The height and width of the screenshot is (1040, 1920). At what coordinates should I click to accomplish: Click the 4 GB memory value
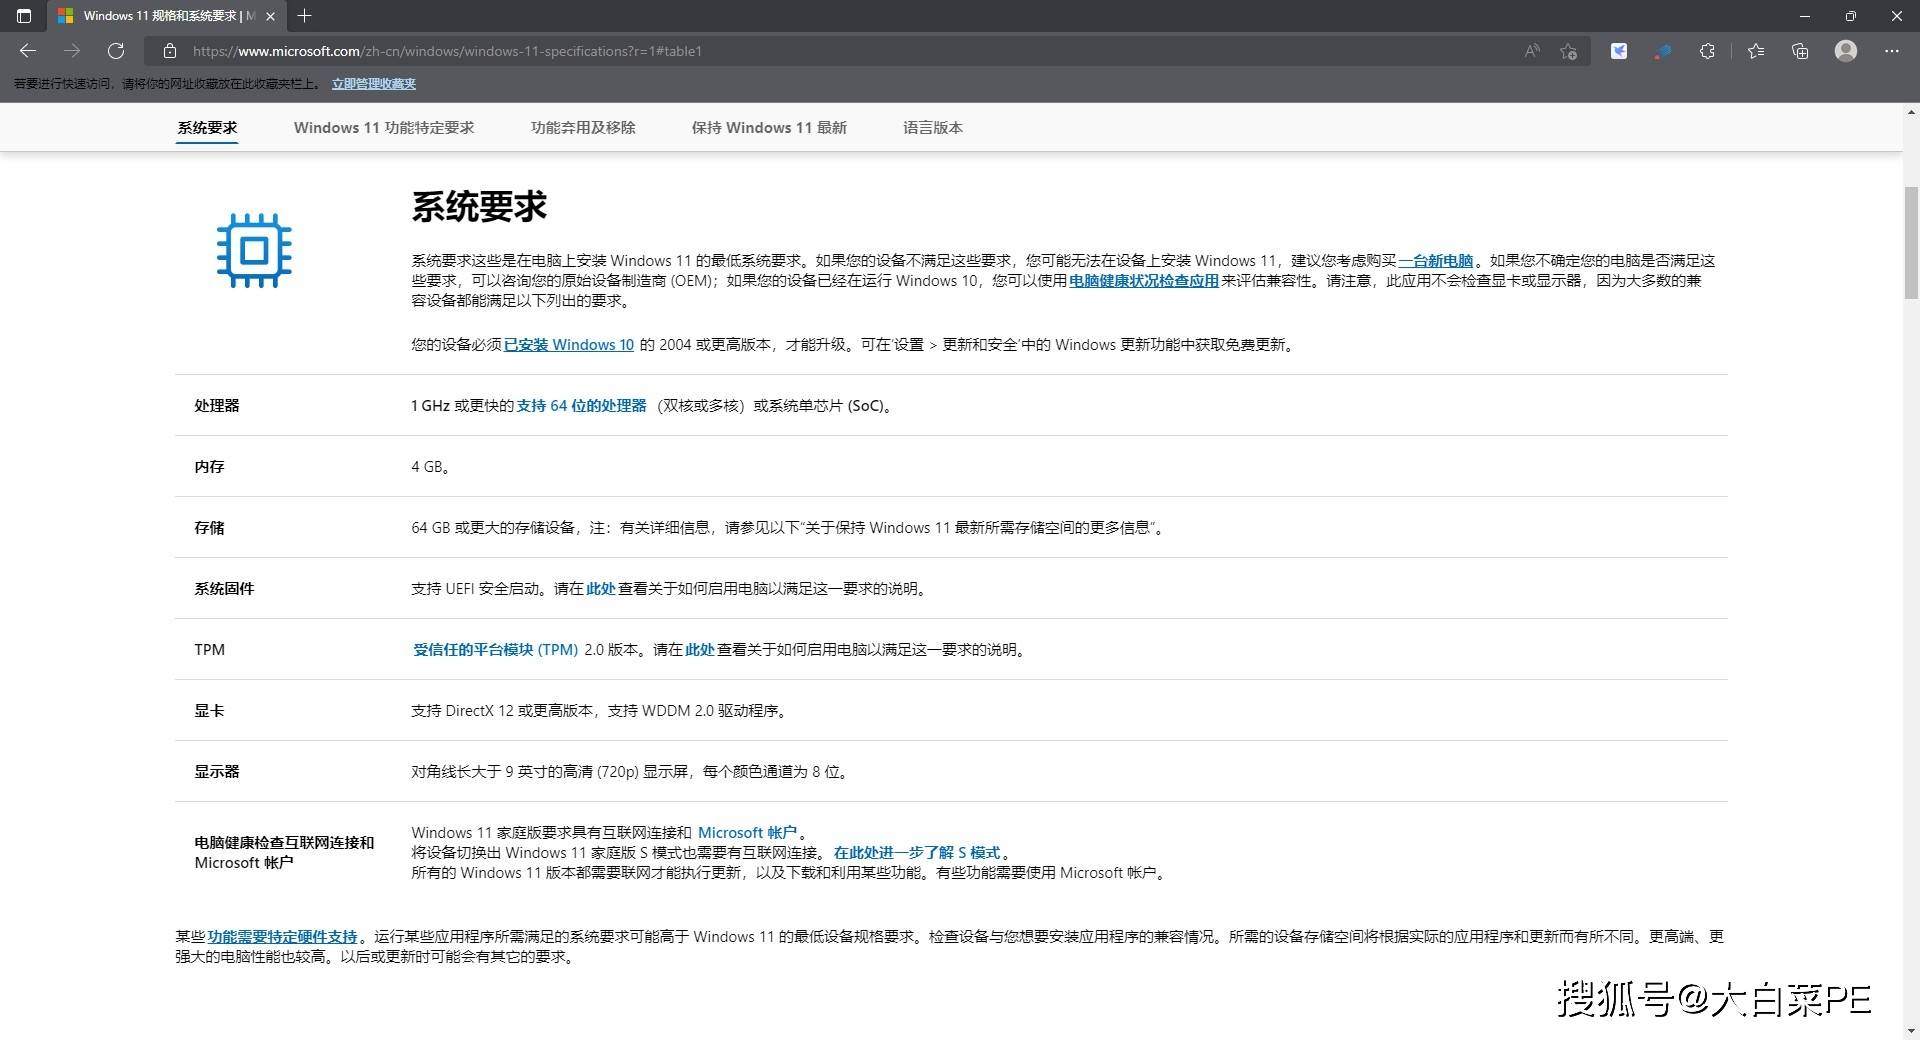430,467
